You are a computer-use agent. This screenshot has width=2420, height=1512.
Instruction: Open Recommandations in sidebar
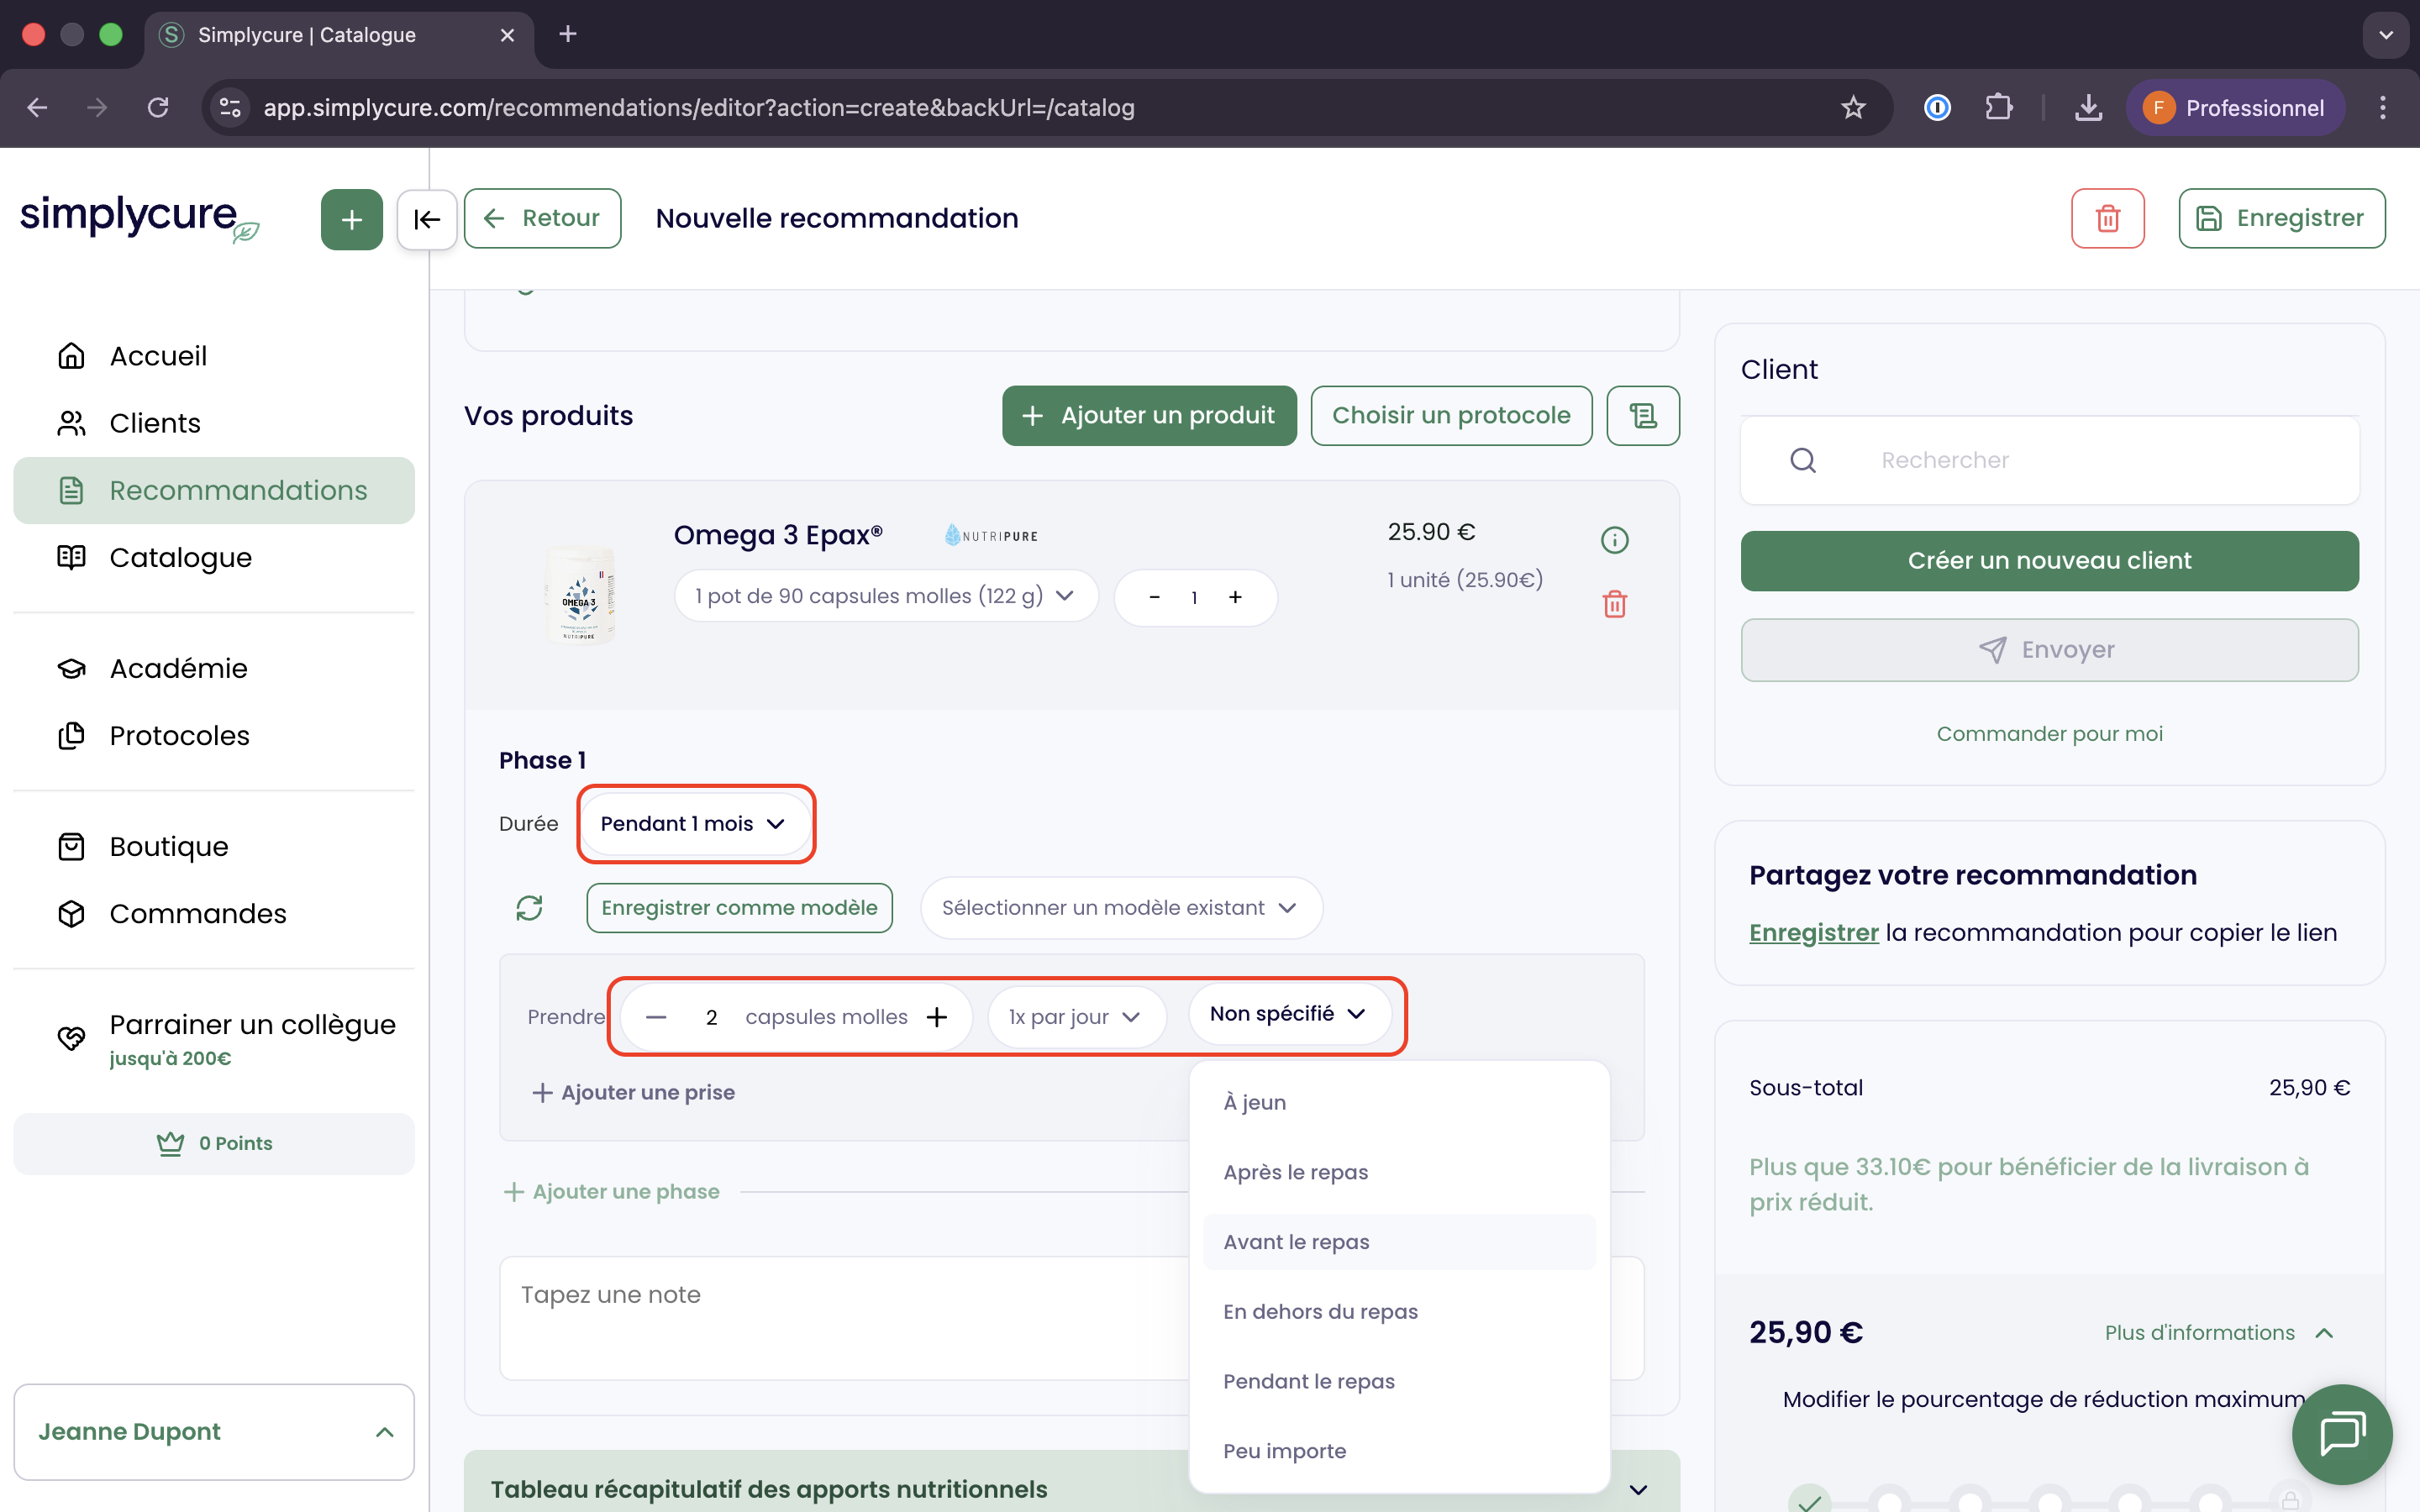click(214, 490)
